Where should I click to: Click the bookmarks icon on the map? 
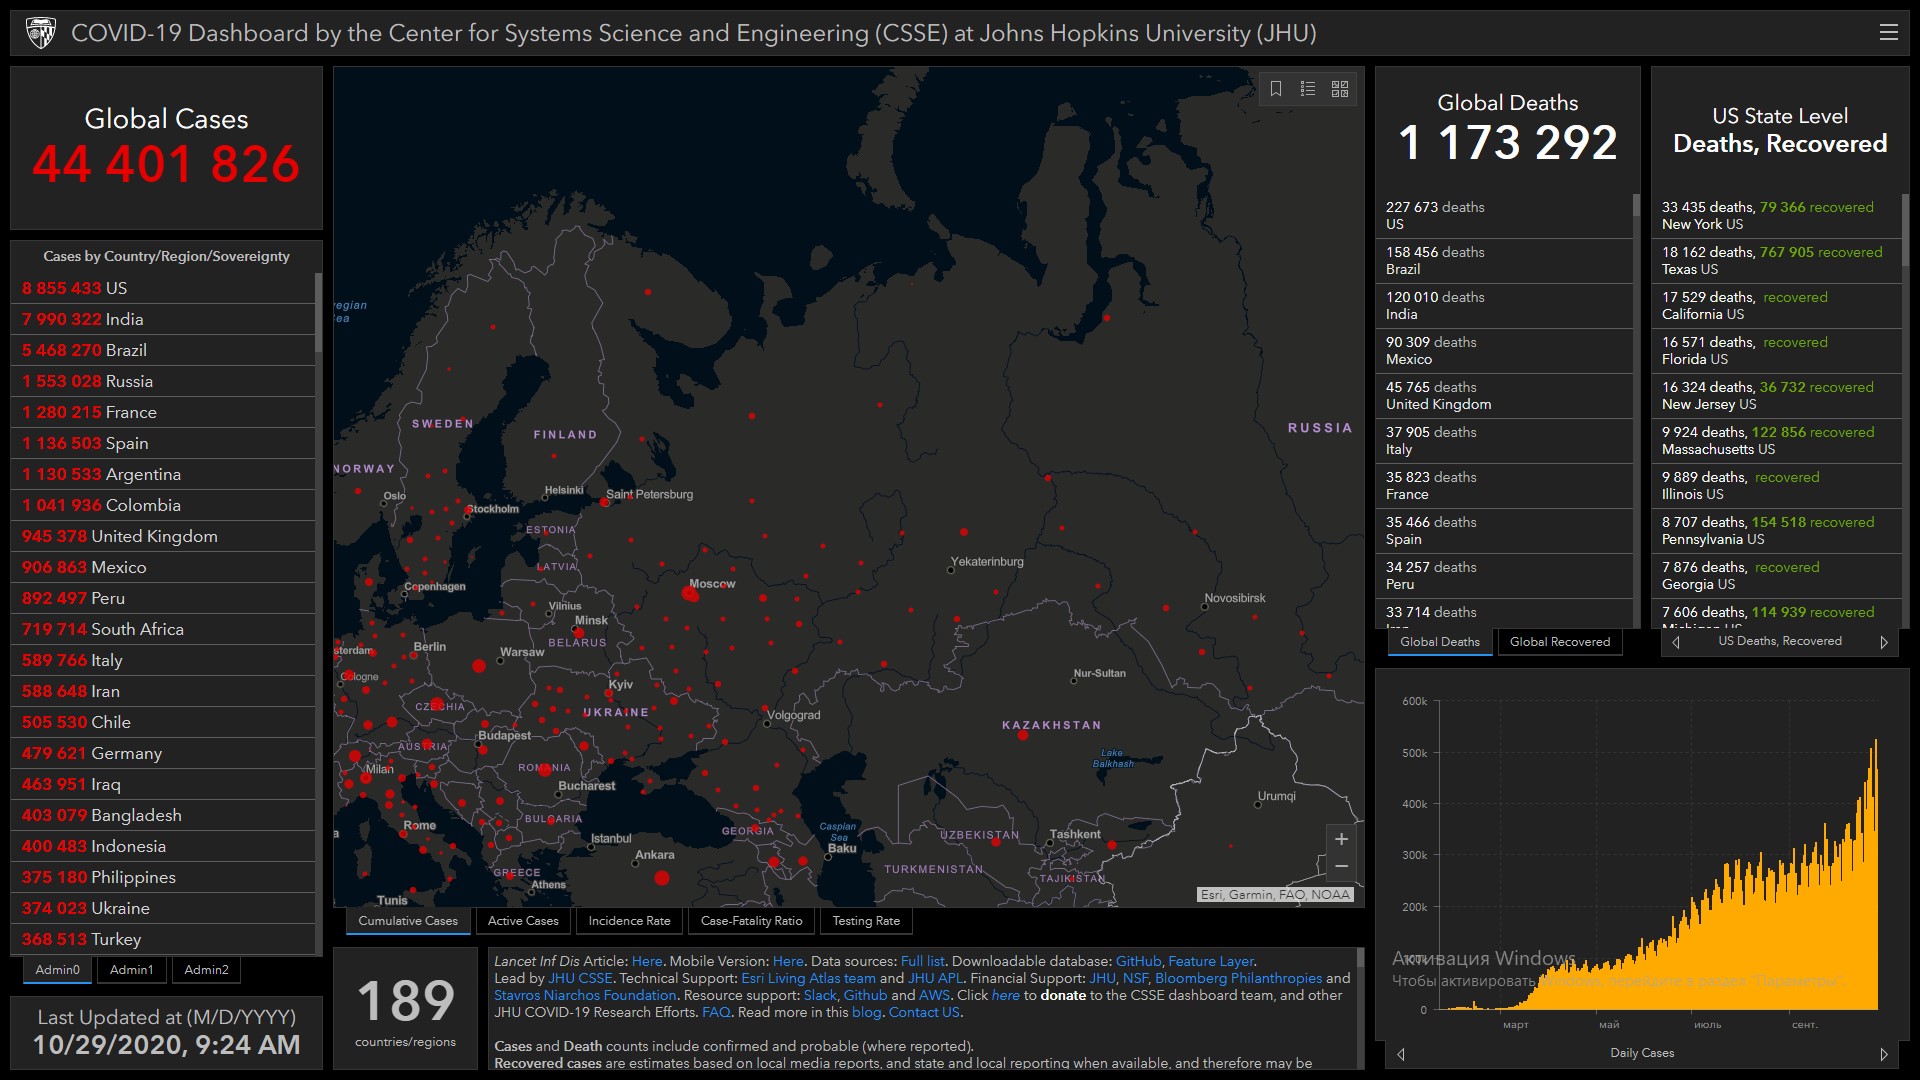(1276, 89)
